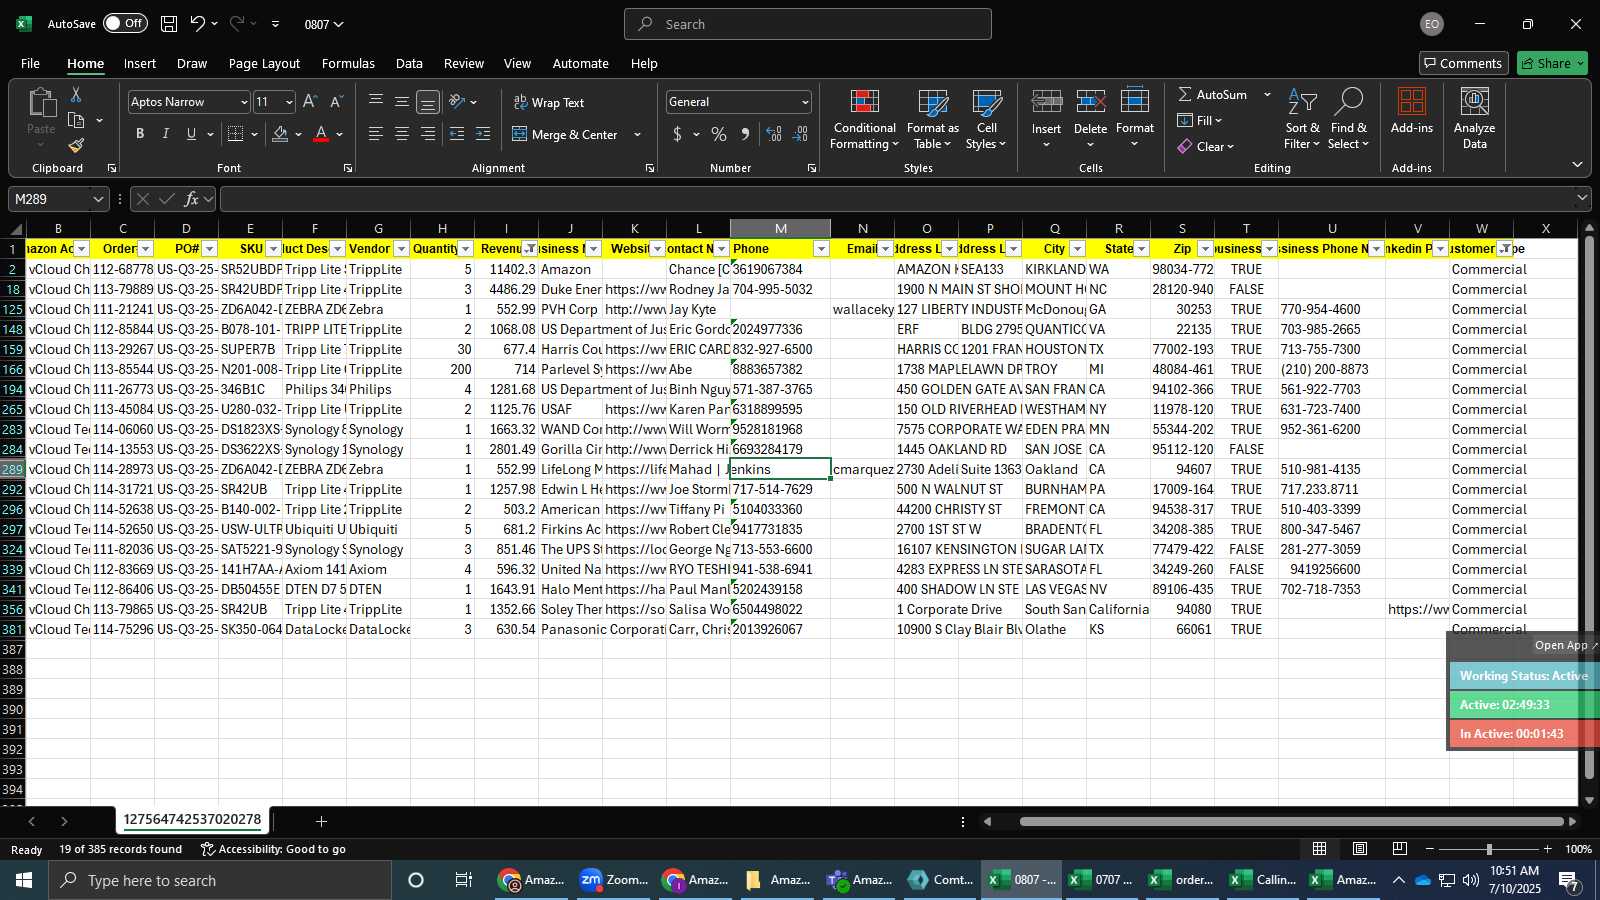Click the zoom slider handle
This screenshot has height=900, width=1600.
(1489, 849)
